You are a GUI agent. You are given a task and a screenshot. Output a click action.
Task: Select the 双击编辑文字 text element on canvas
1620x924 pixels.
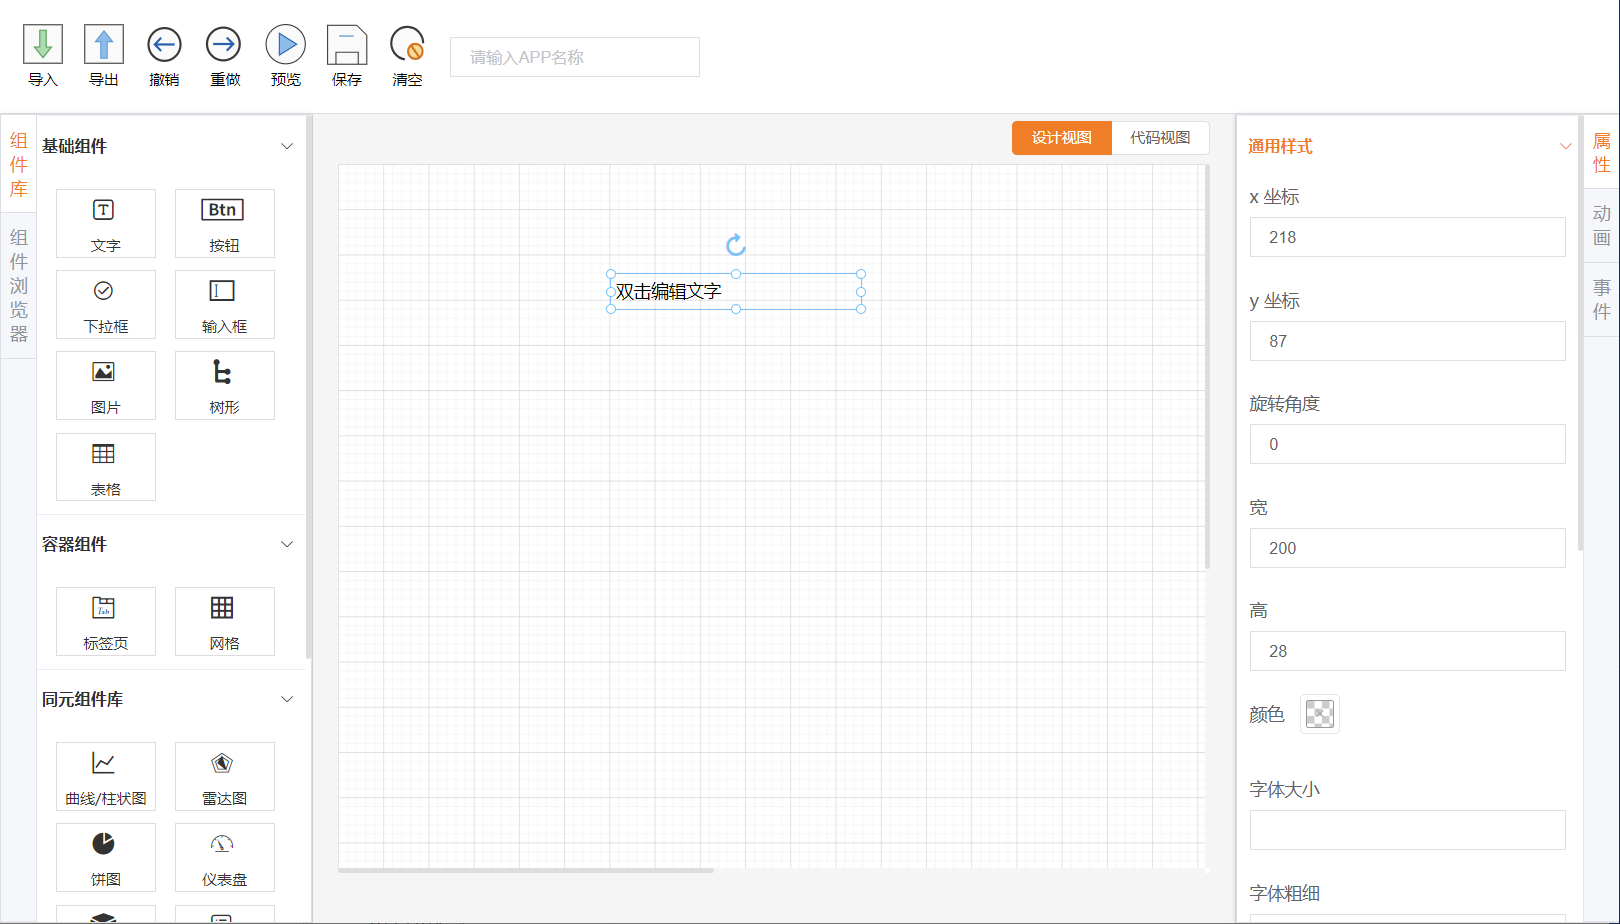pyautogui.click(x=736, y=291)
